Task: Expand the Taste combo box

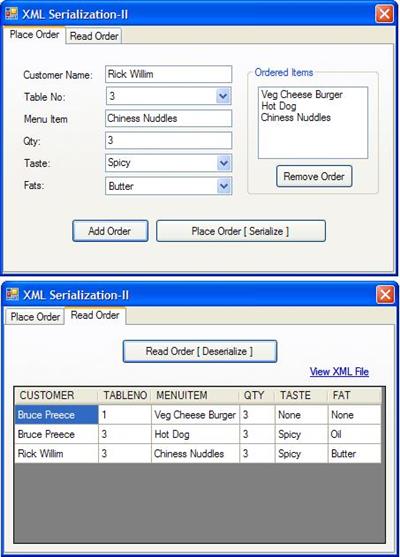Action: [223, 163]
